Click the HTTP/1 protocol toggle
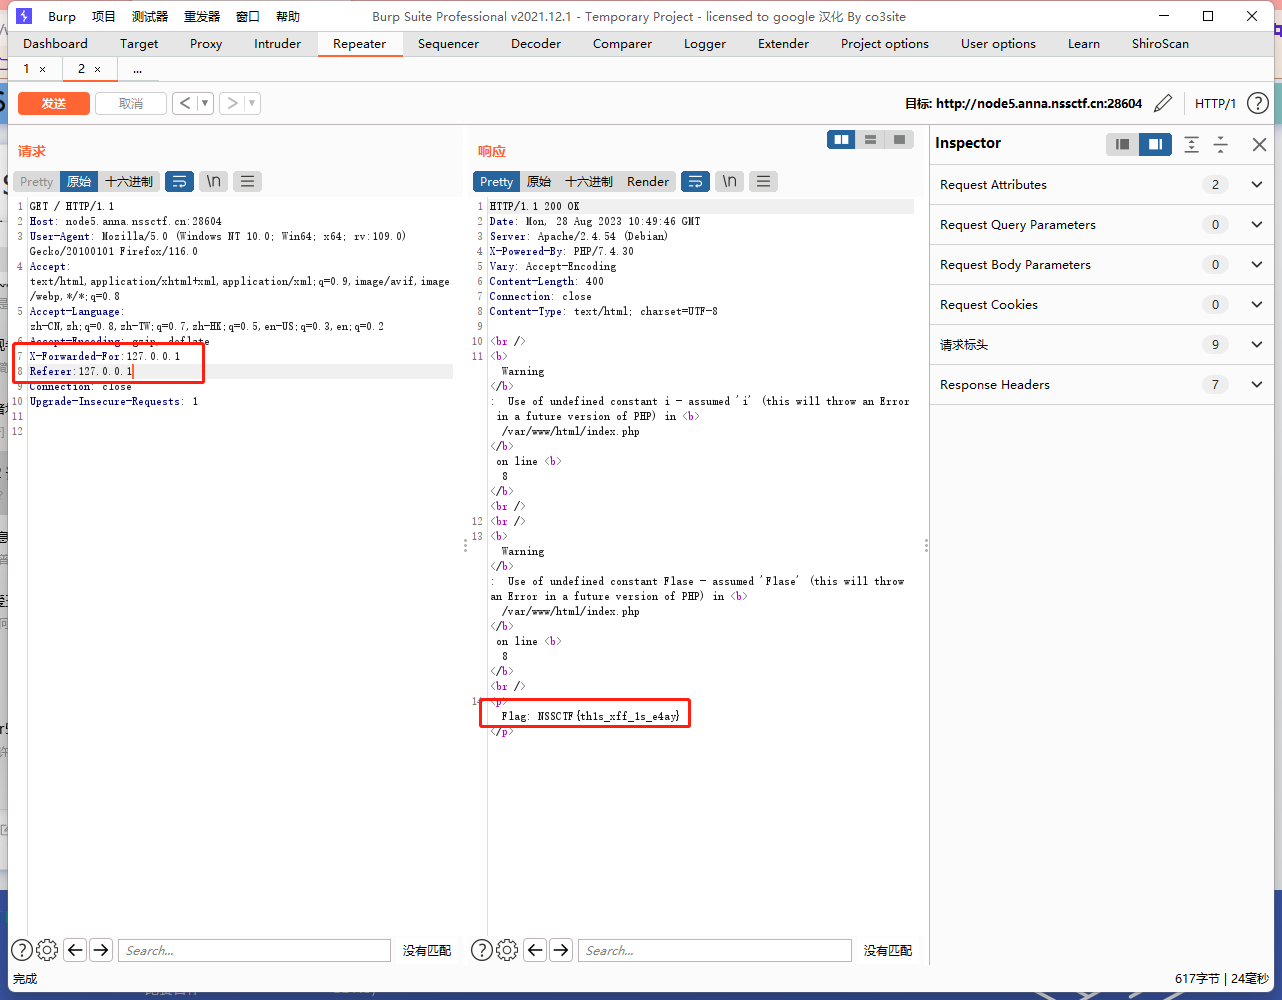1282x1000 pixels. coord(1215,103)
